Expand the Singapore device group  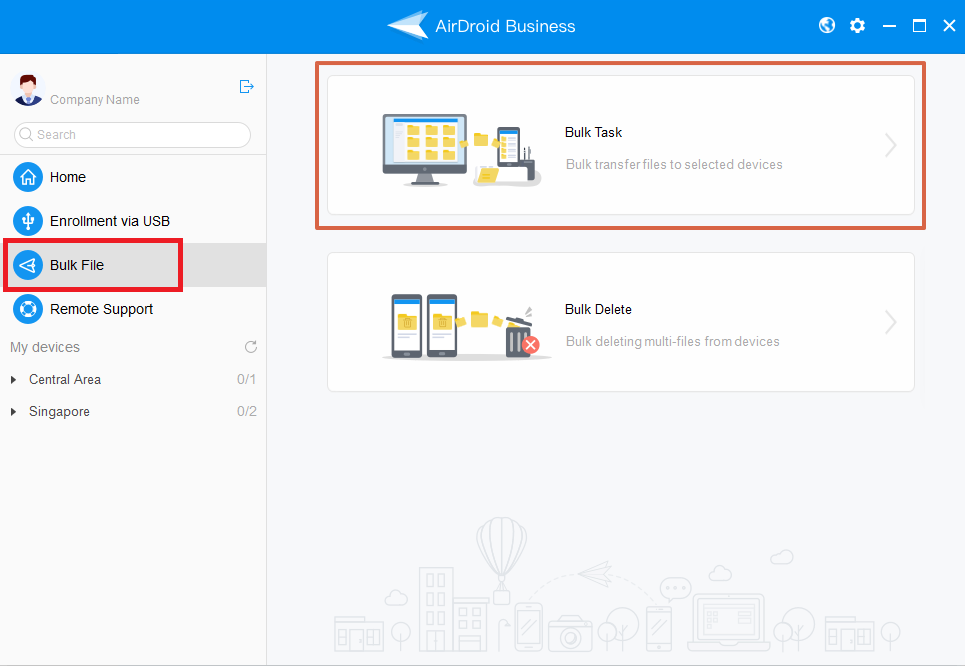click(14, 412)
